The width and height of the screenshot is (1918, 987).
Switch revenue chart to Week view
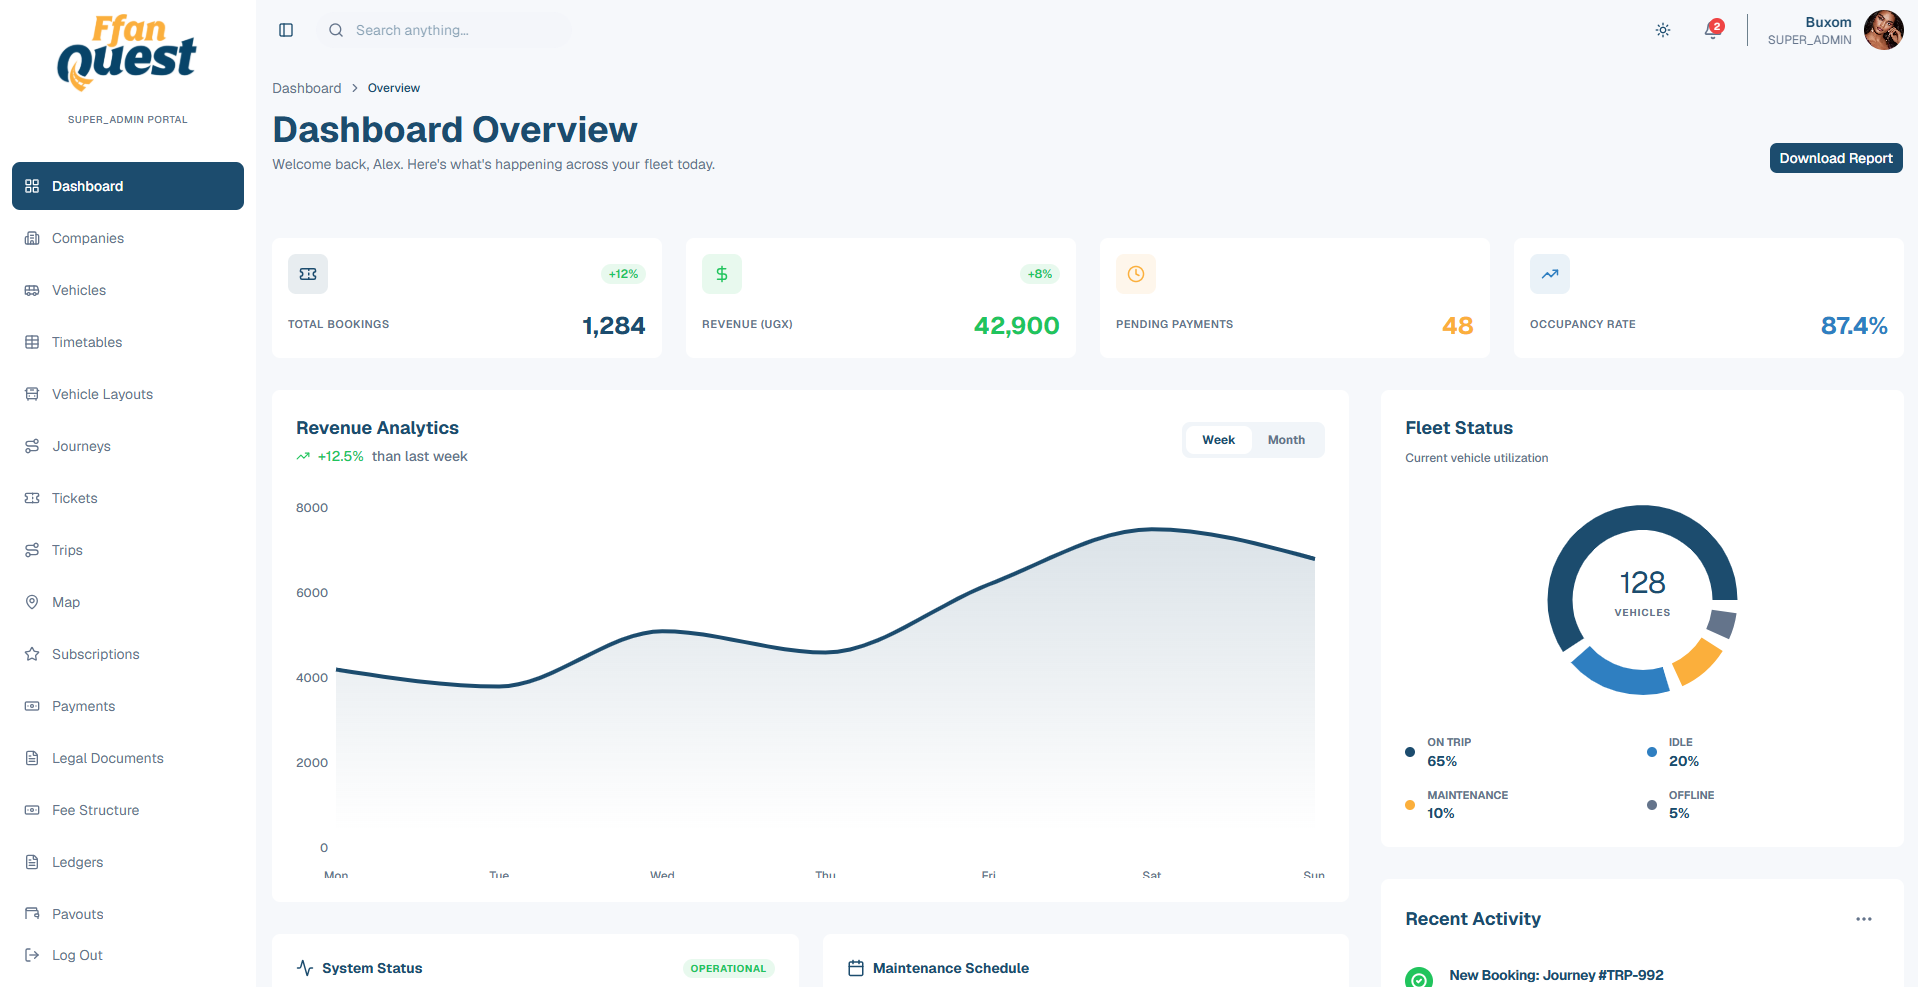pos(1218,440)
